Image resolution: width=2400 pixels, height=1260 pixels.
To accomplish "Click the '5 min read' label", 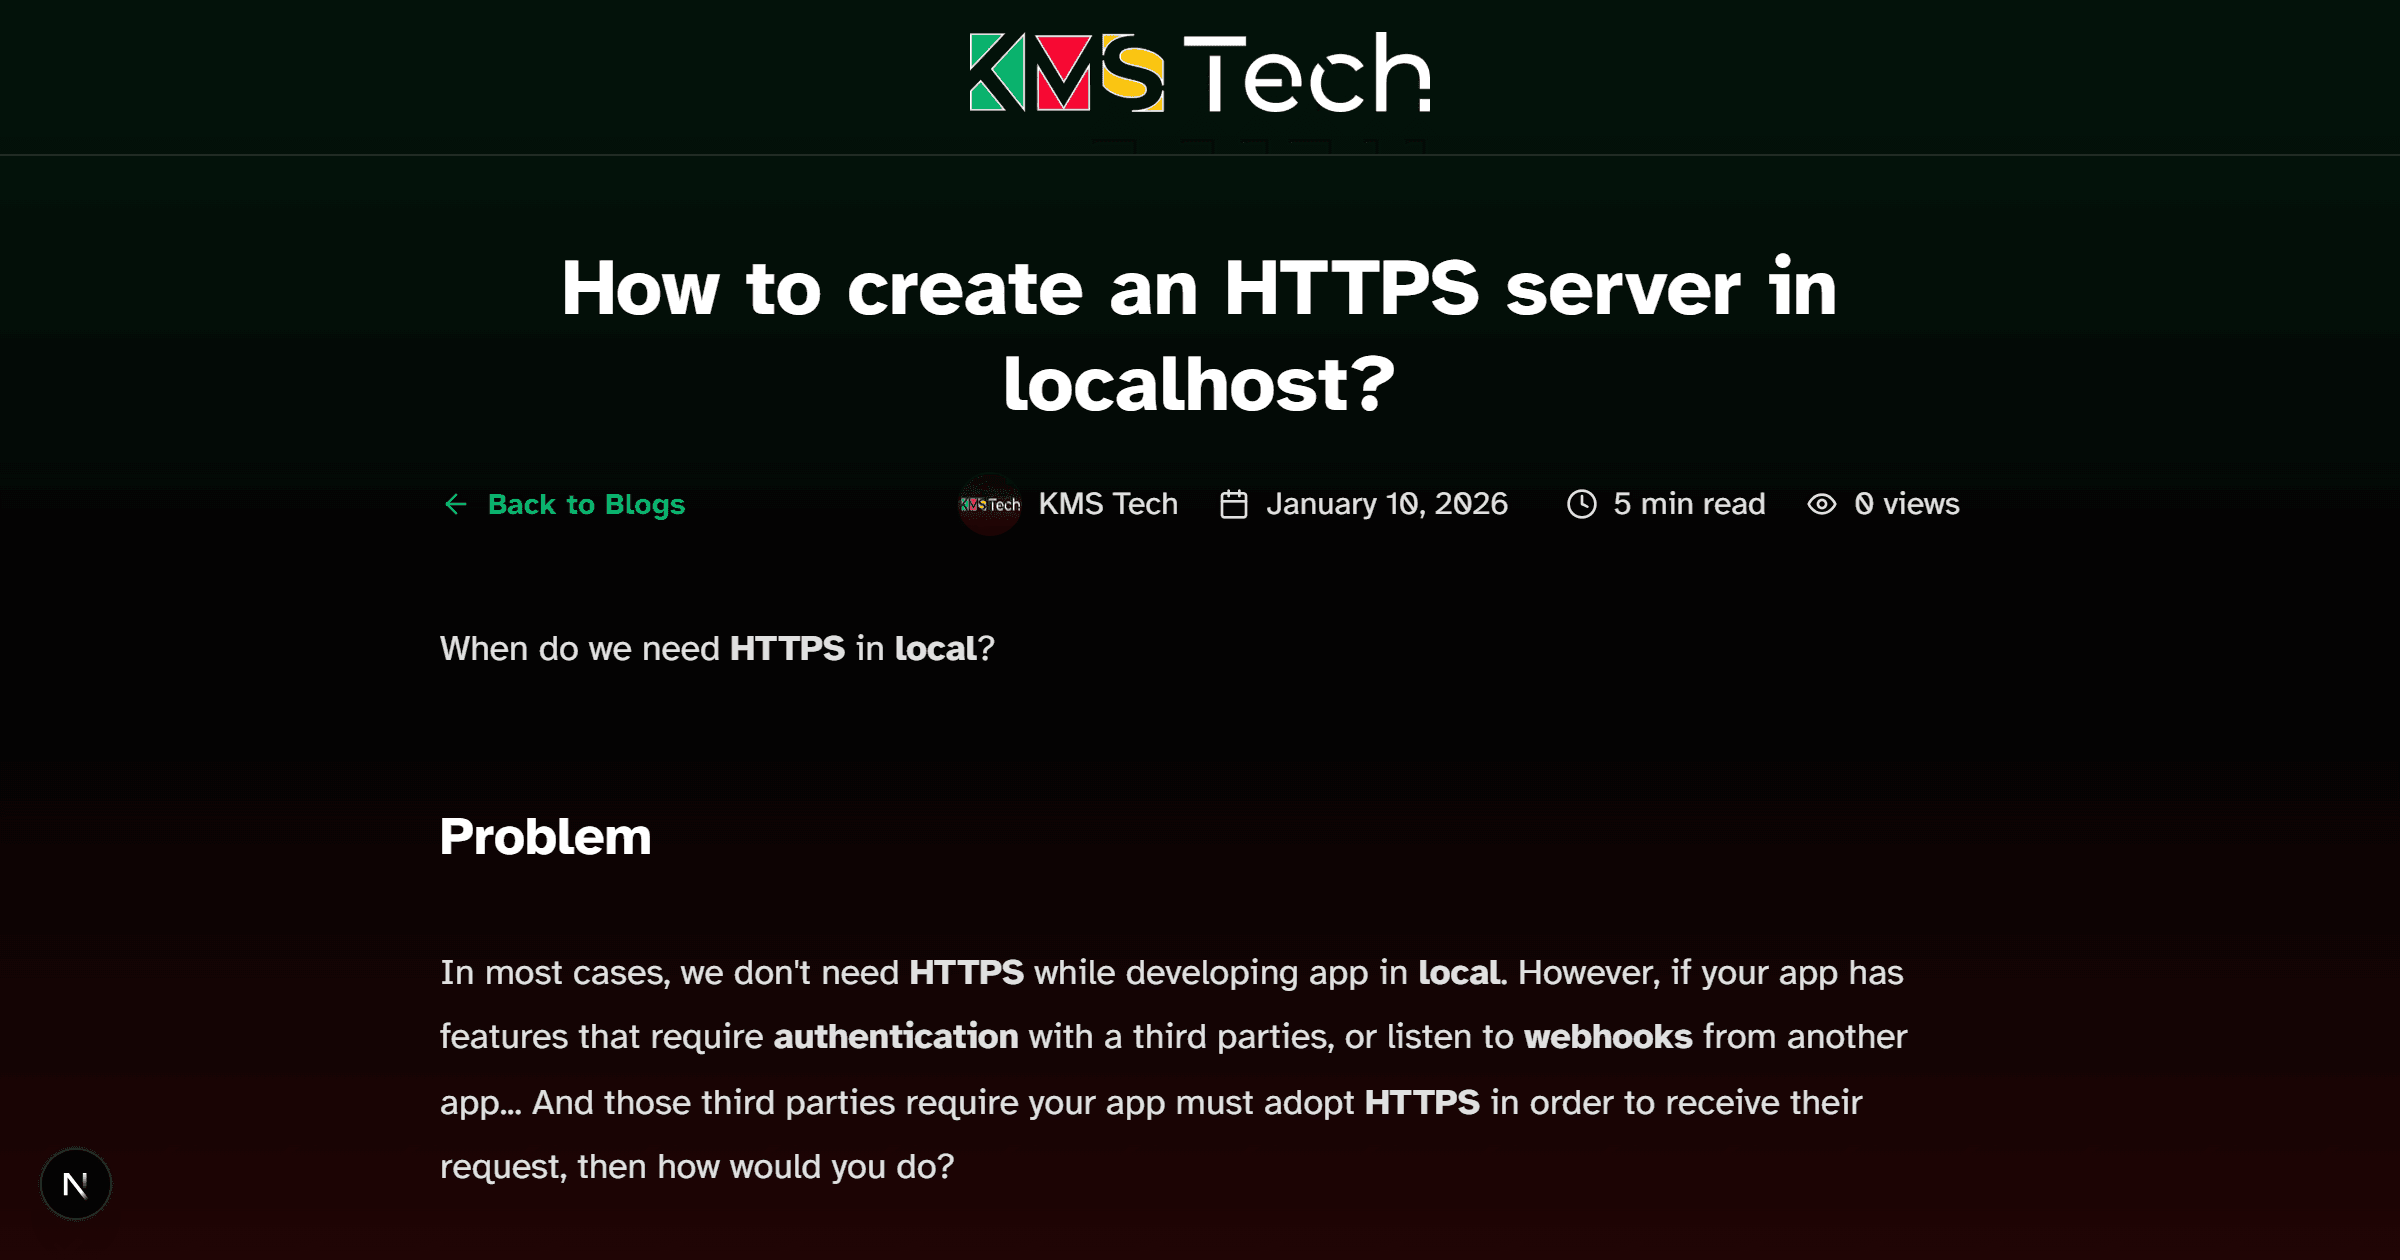I will [x=1688, y=504].
